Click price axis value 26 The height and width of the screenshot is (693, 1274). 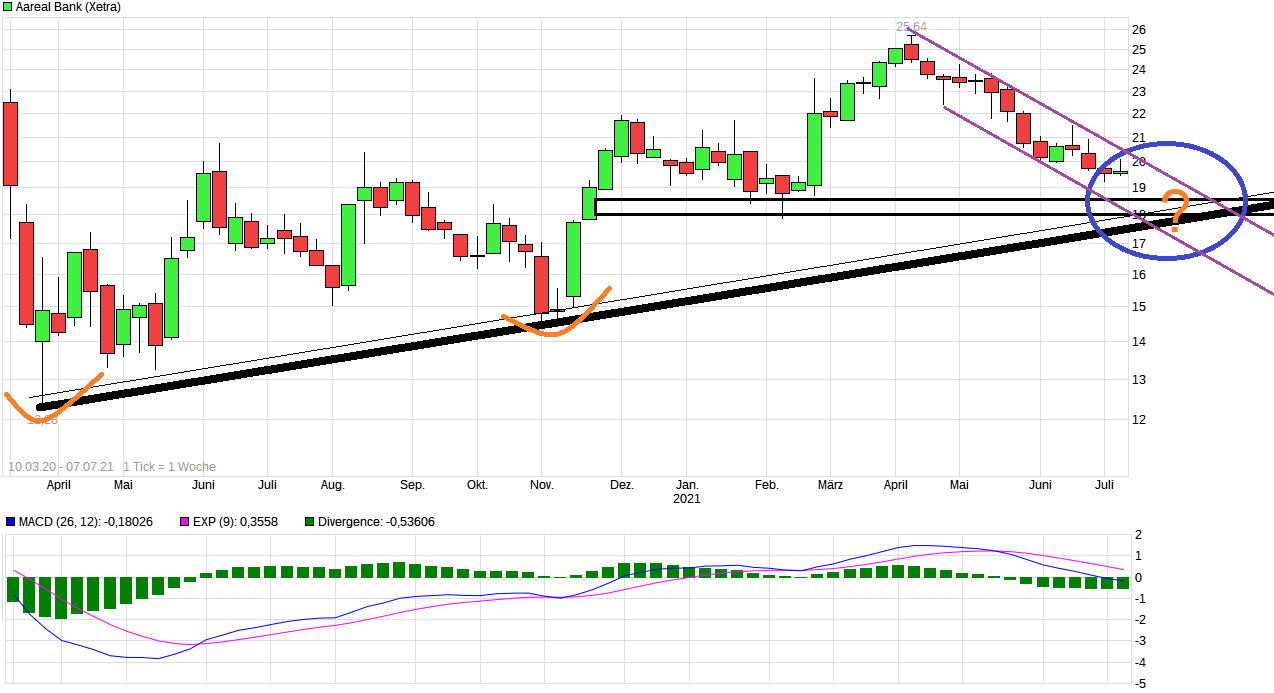1139,29
